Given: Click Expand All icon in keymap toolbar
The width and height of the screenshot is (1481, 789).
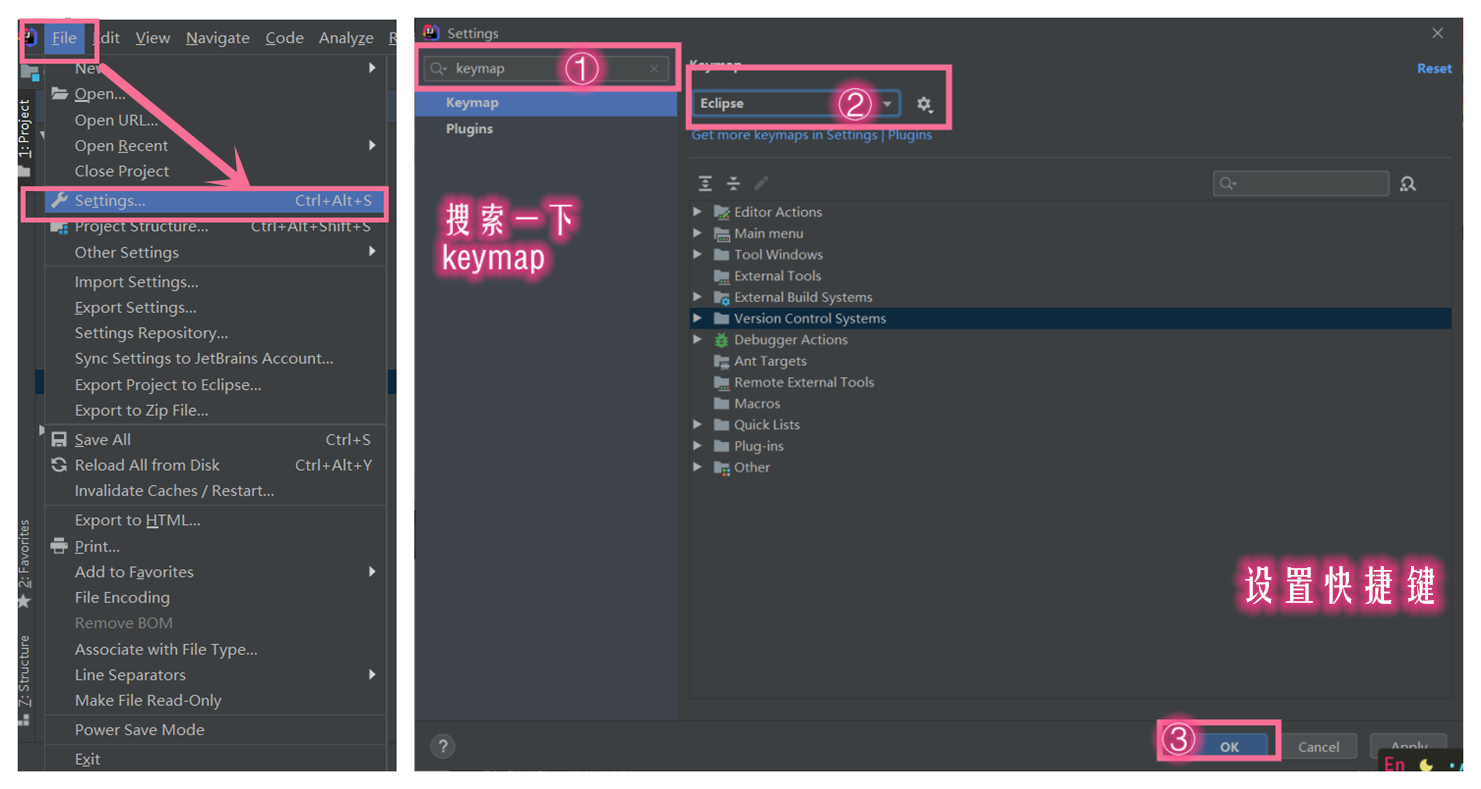Looking at the screenshot, I should point(705,184).
